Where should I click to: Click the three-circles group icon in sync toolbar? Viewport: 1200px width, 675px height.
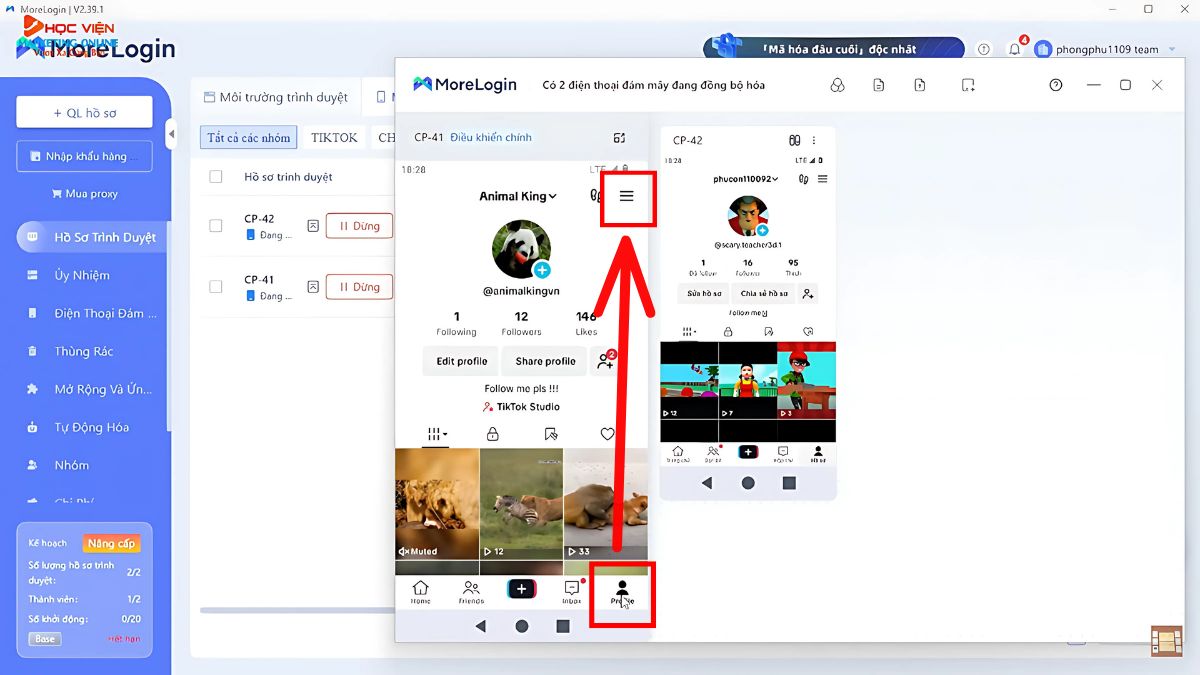pos(837,85)
